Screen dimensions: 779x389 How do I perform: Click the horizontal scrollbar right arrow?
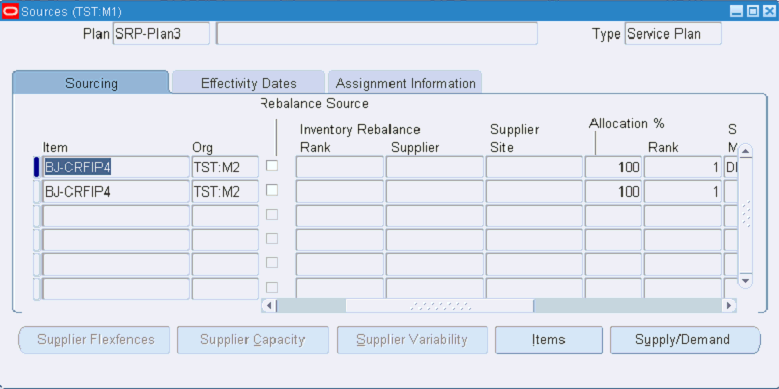(729, 306)
